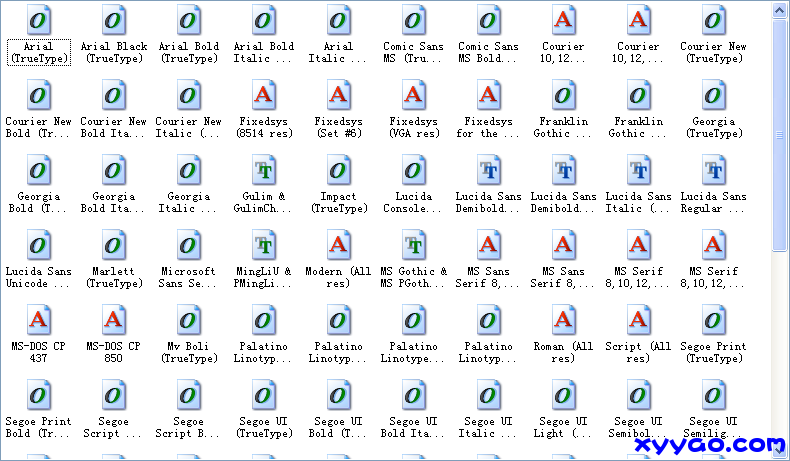The height and width of the screenshot is (461, 790).
Task: Select the Lucida Sans Regular font icon
Action: pyautogui.click(x=714, y=170)
